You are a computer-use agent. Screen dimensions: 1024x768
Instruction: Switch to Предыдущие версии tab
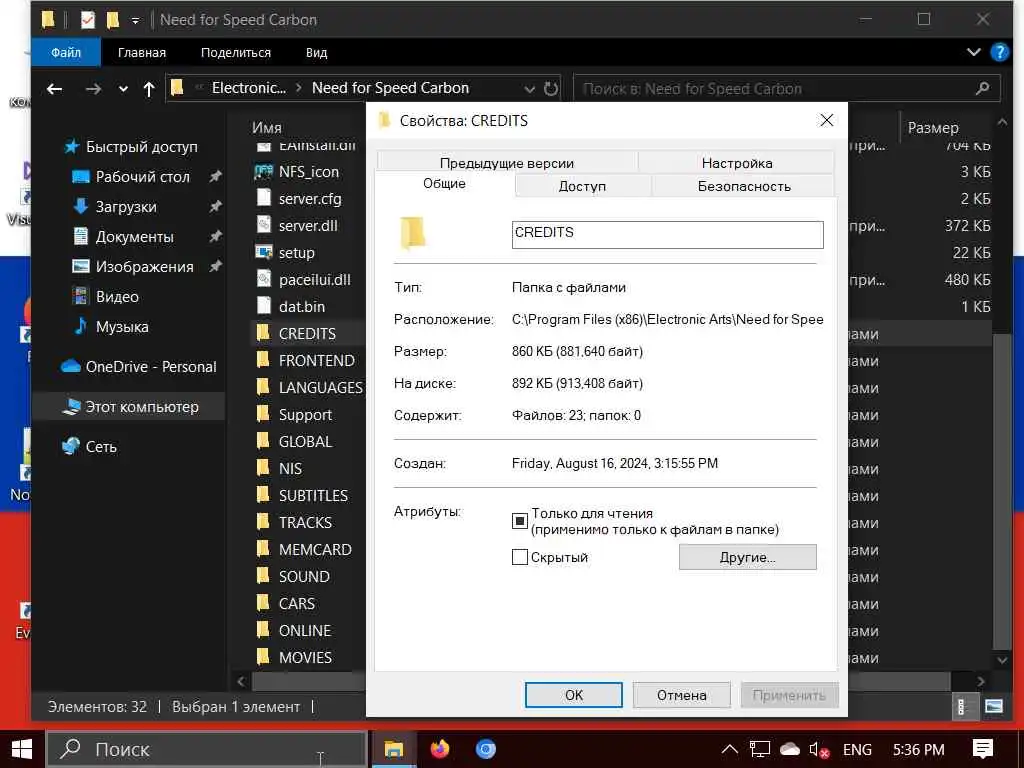(507, 163)
